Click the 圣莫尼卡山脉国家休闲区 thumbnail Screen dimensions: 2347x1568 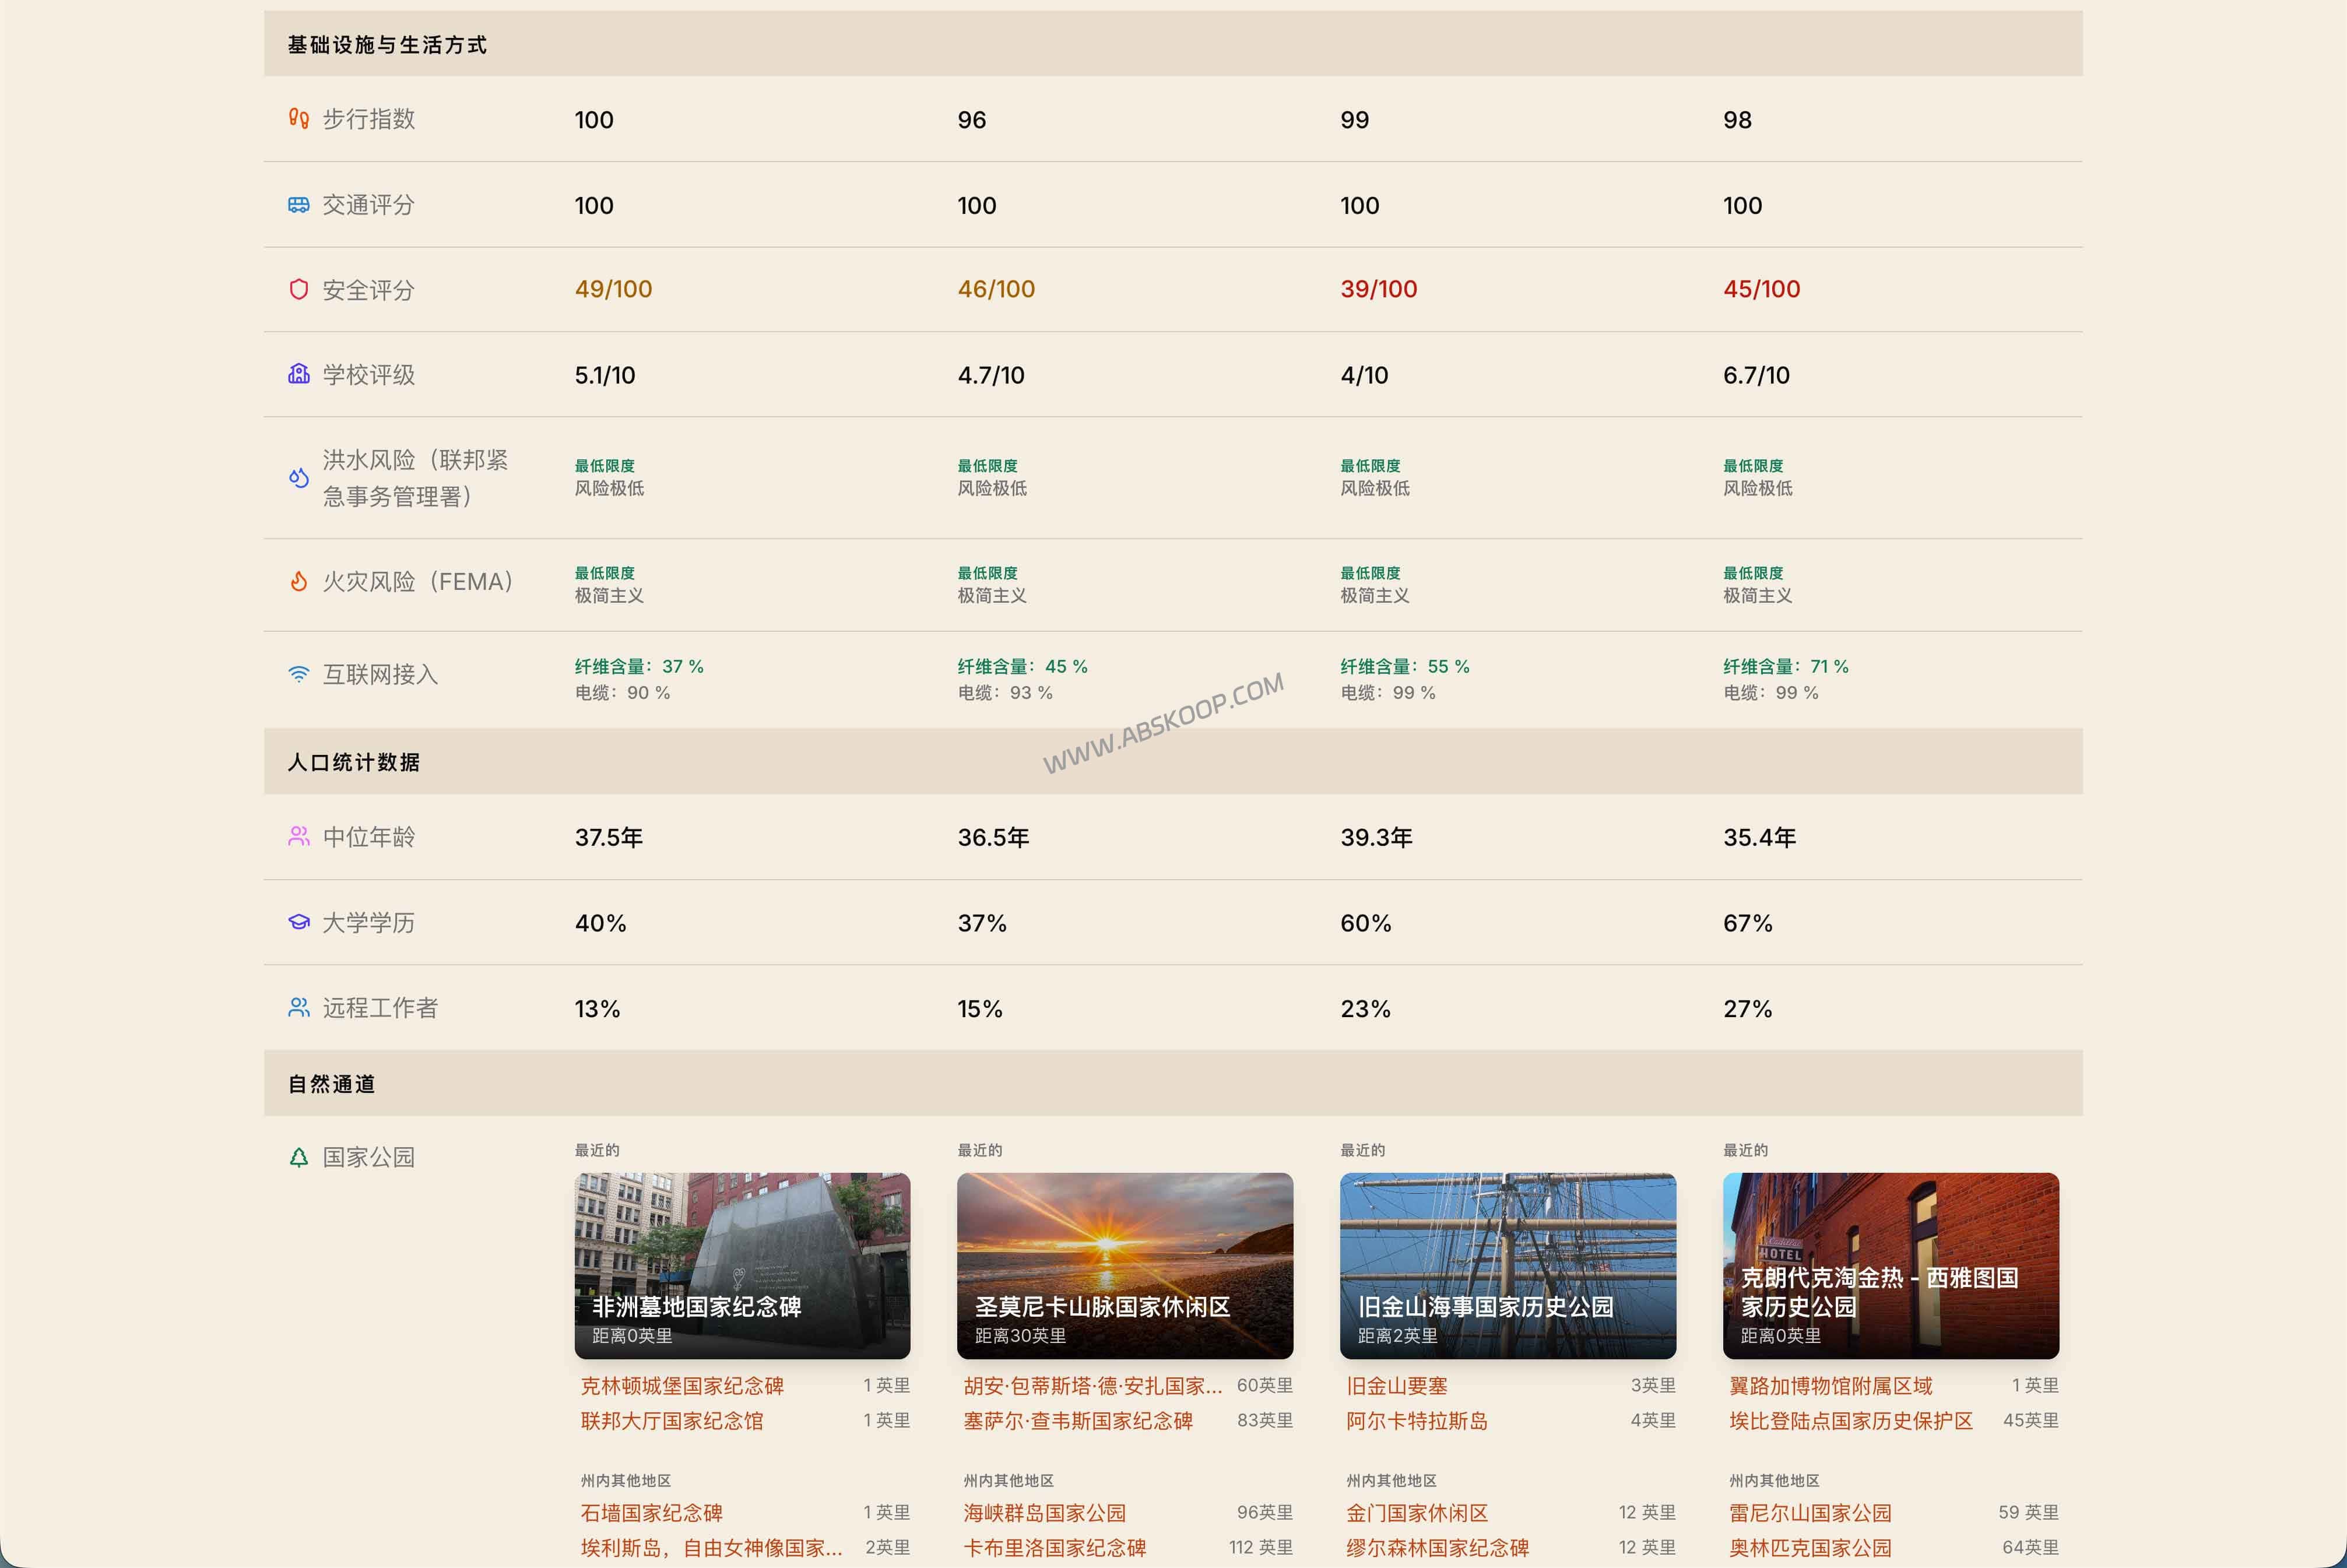click(x=1124, y=1266)
